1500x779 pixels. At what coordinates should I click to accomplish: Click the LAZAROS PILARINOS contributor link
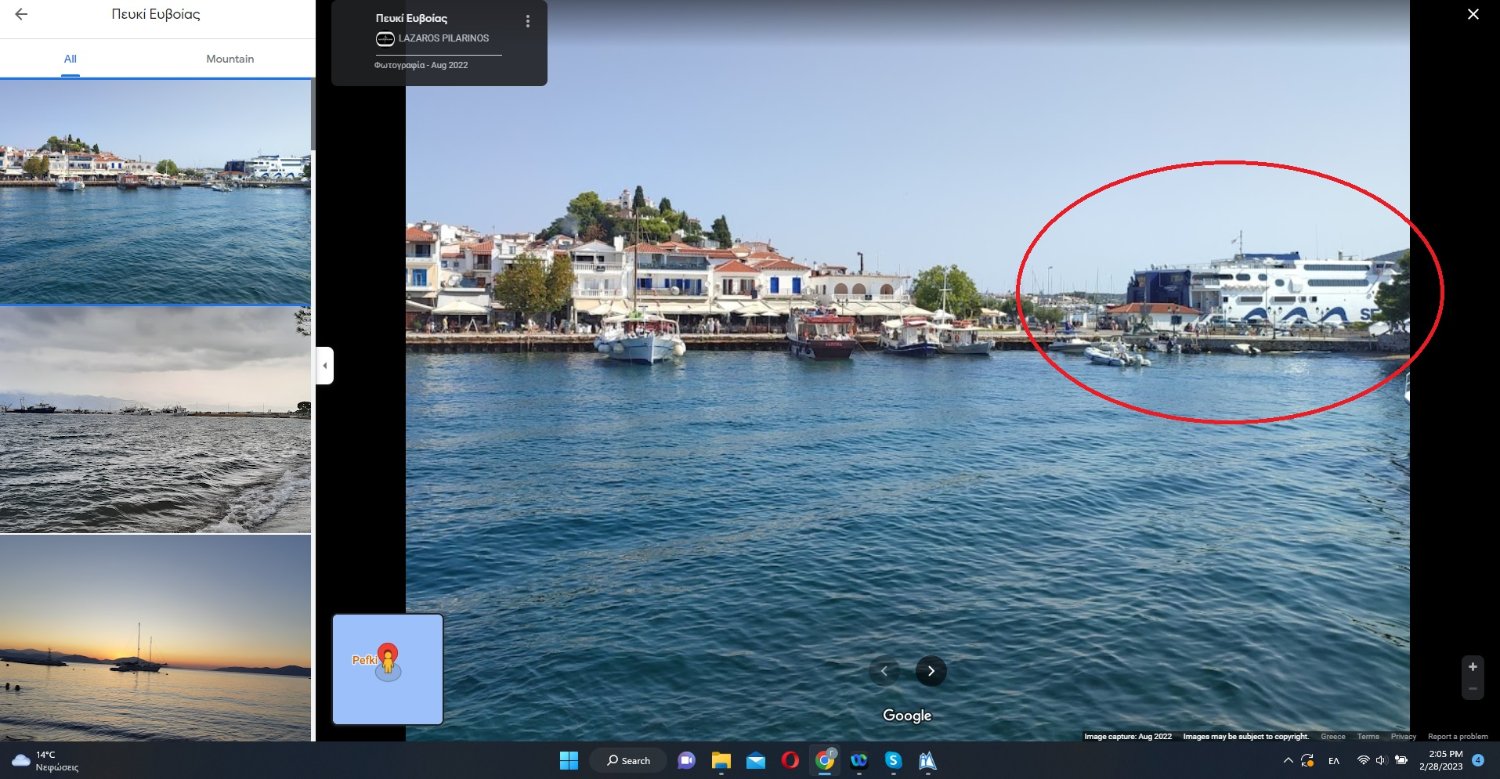(443, 38)
